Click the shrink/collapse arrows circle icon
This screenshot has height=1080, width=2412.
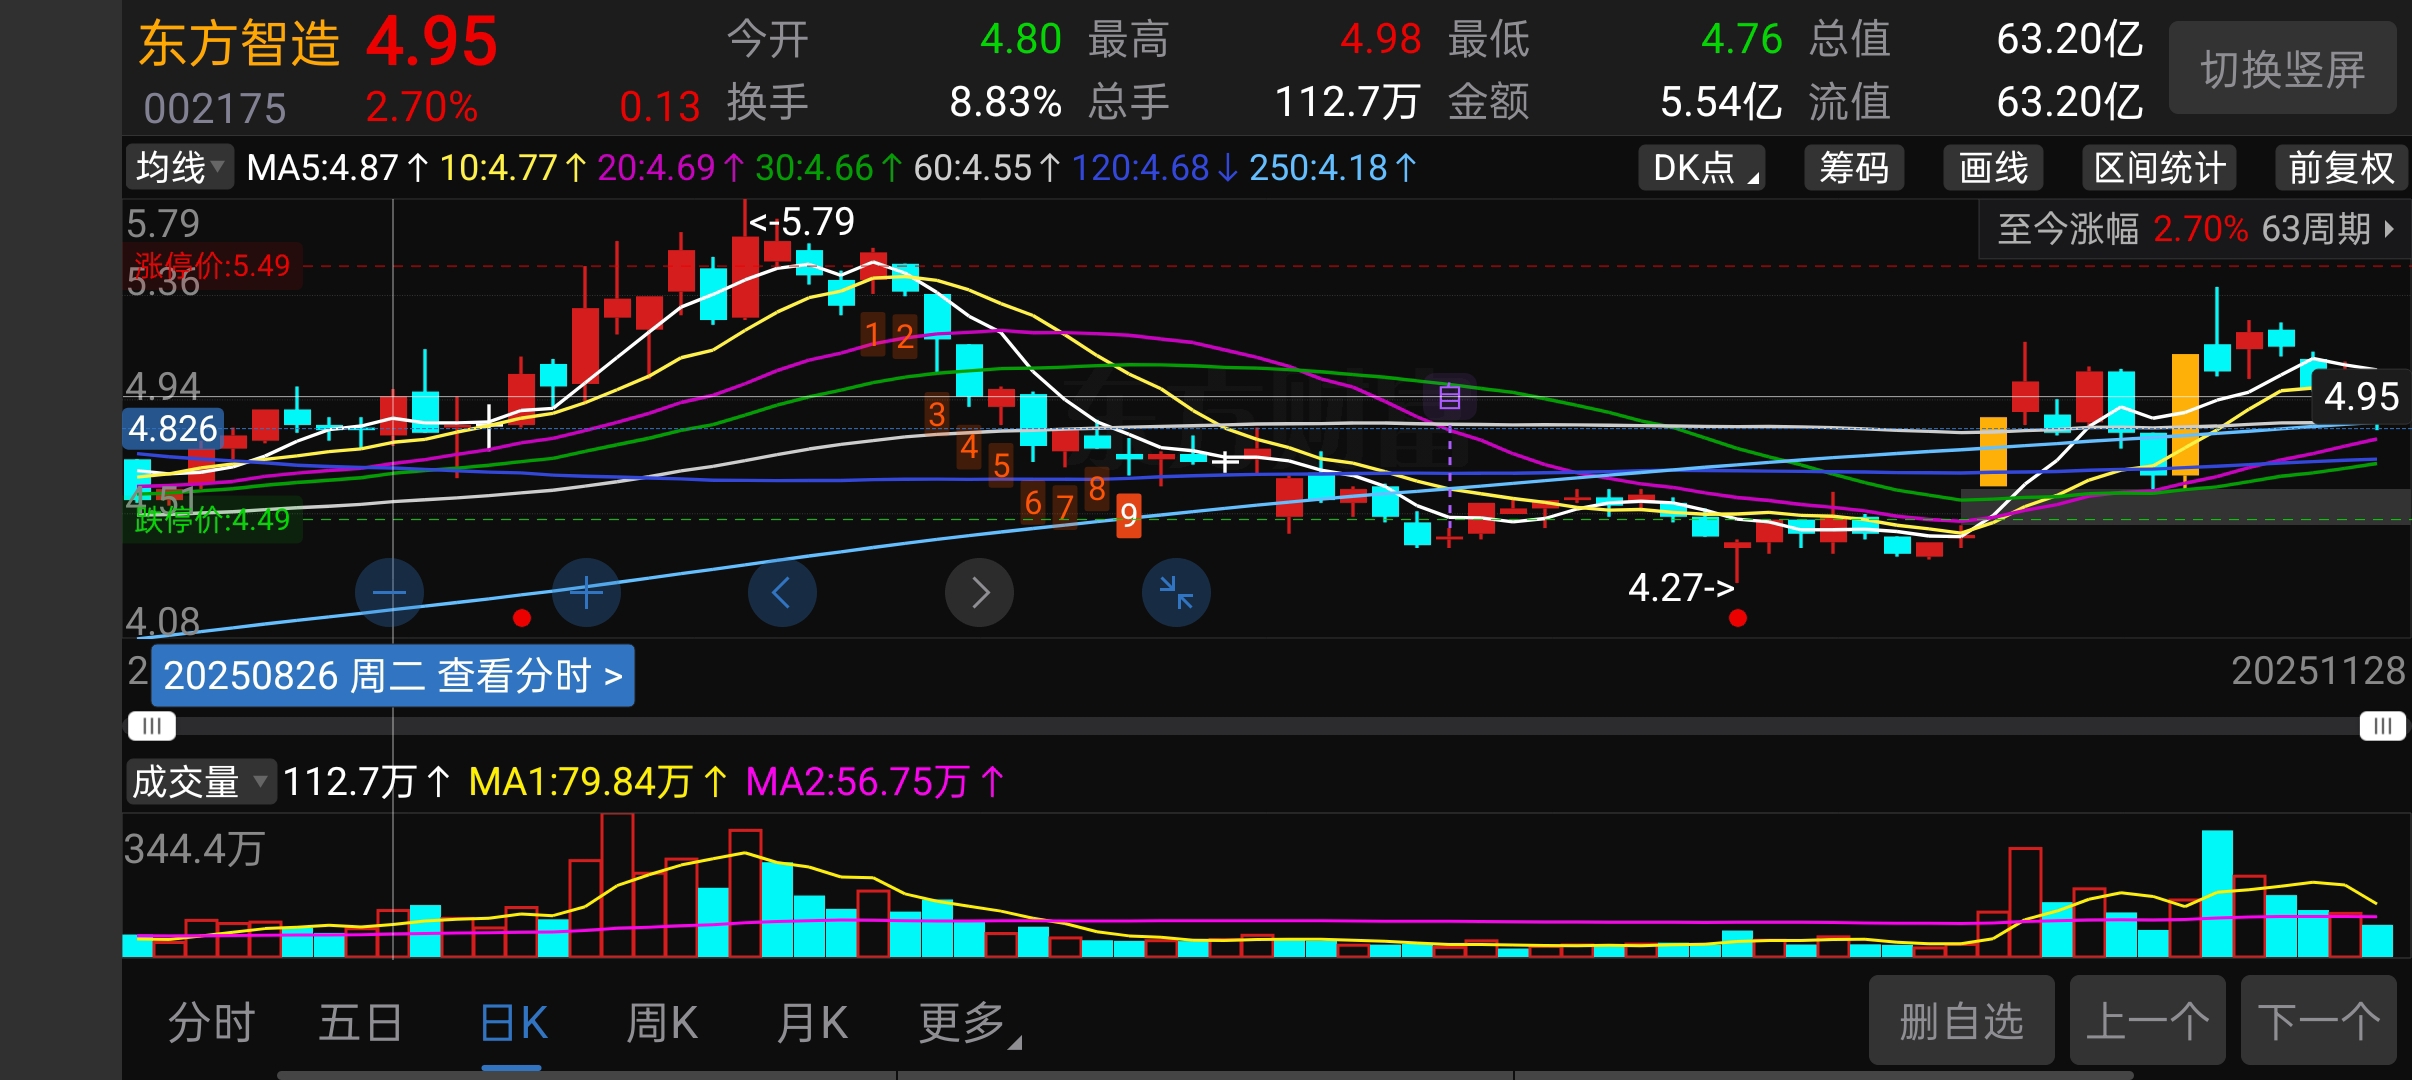click(1176, 593)
